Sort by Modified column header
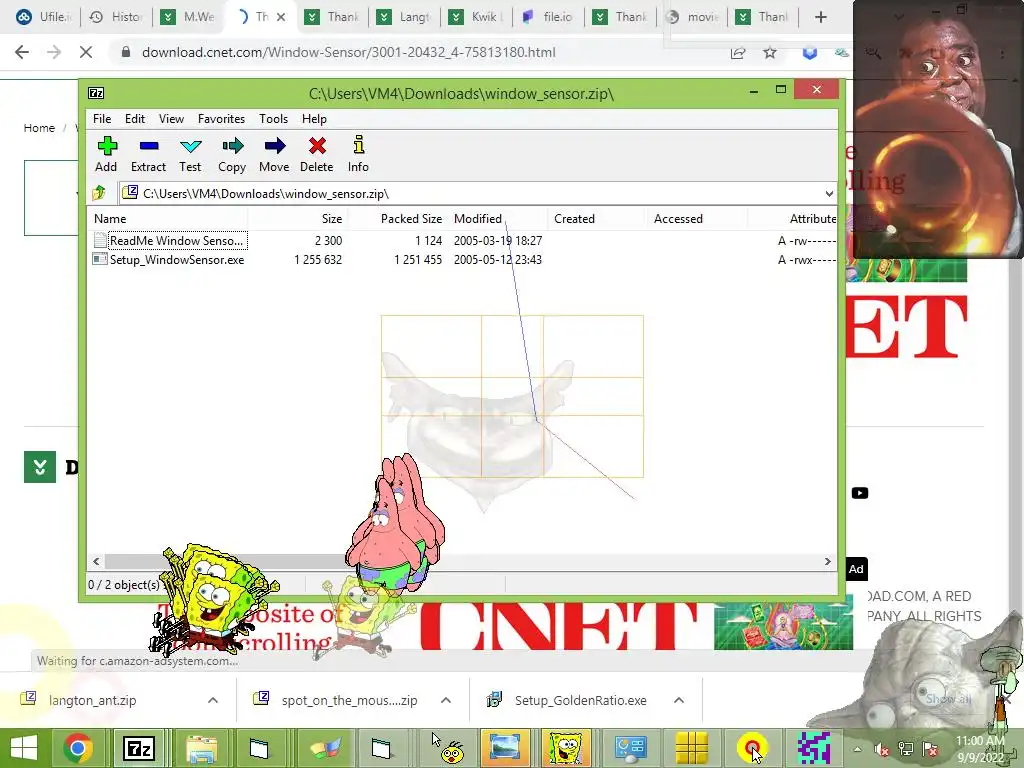Screen dimensions: 1024x768 [498, 219]
